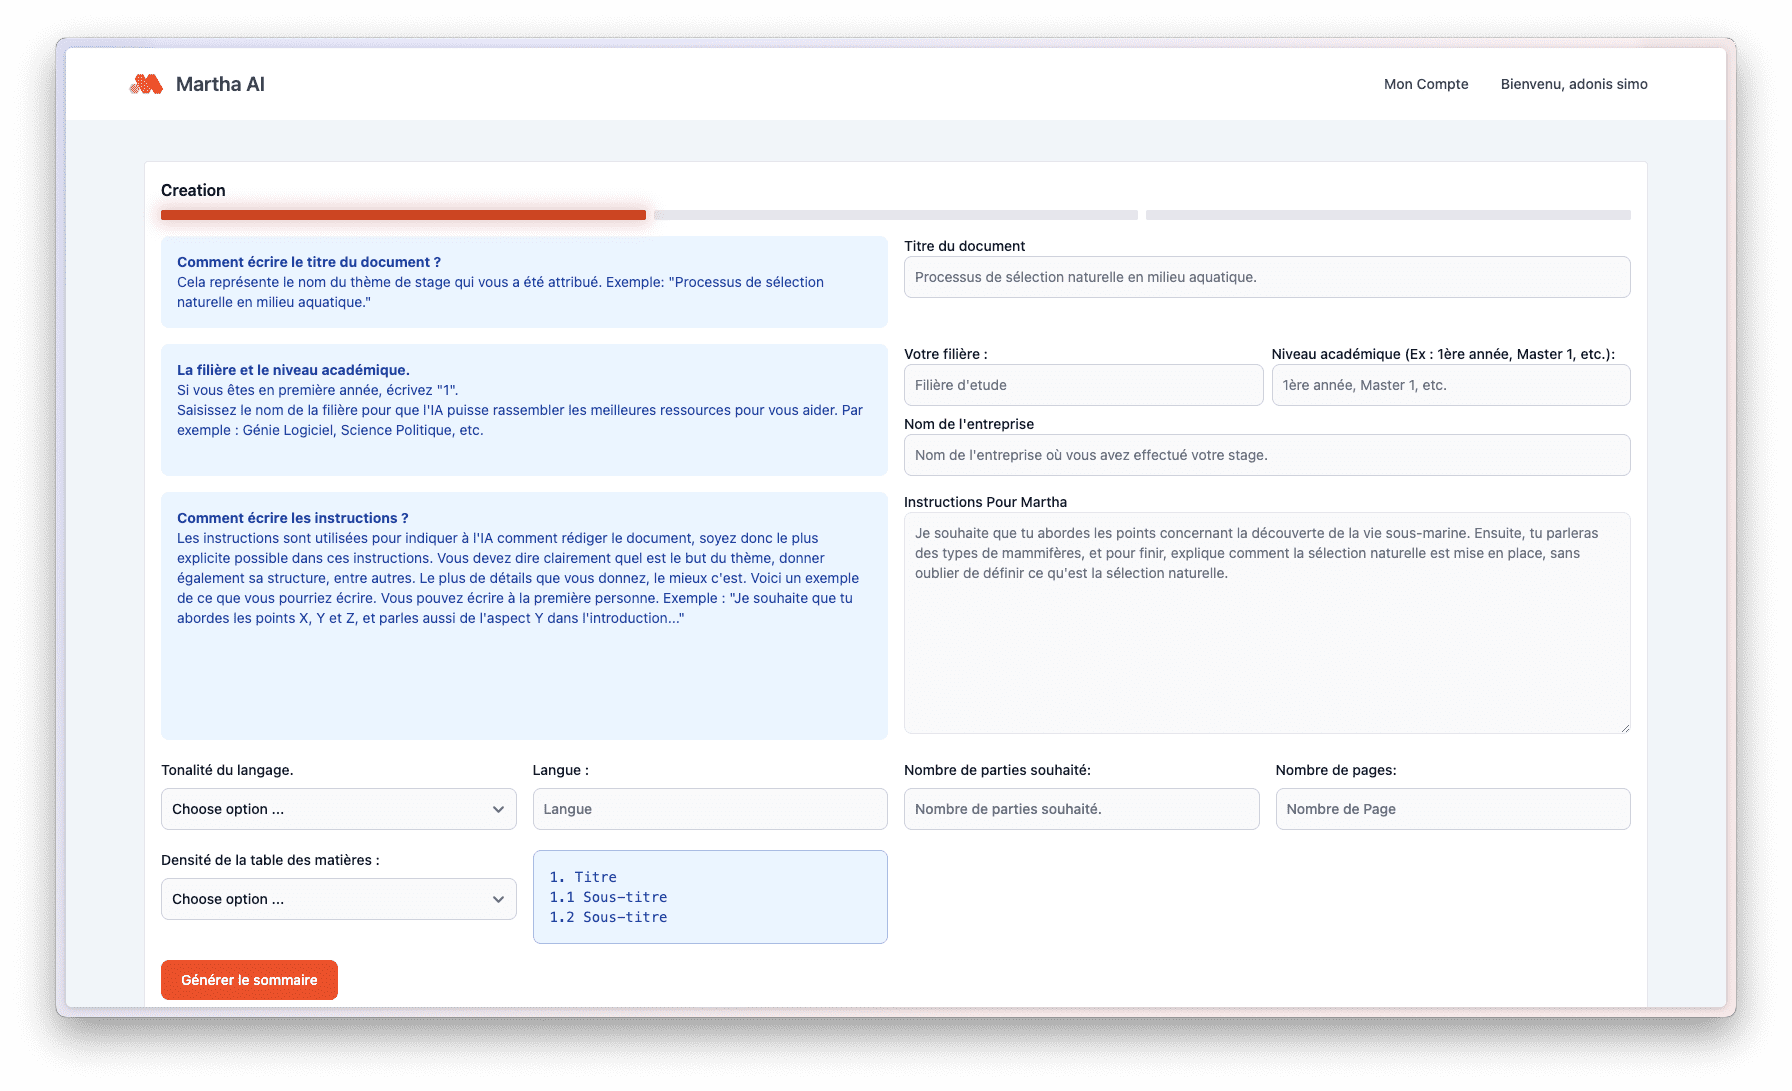Click the first red progress step bar
1792x1091 pixels.
pos(403,215)
